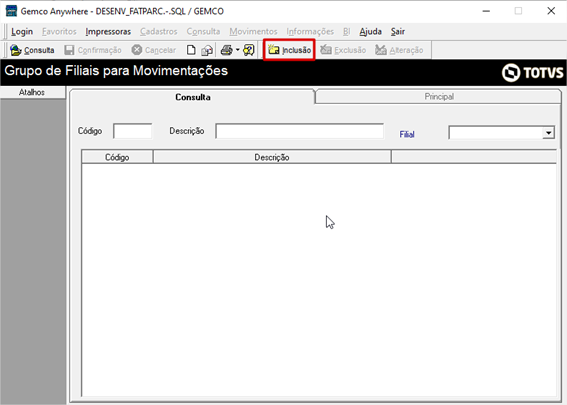Click the Código column header
The image size is (567, 405).
click(117, 157)
